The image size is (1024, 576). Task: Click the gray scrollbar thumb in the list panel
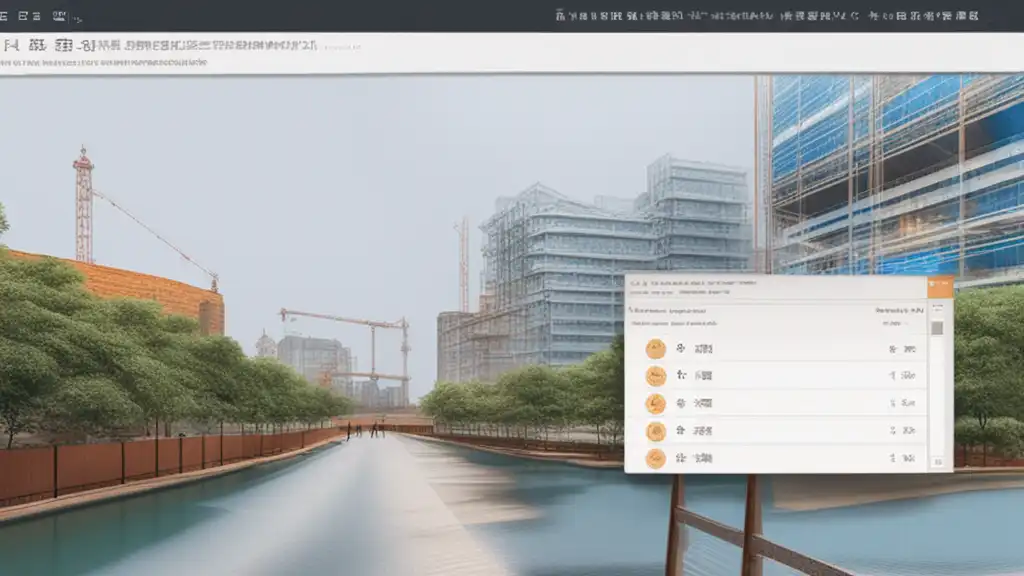(x=937, y=328)
